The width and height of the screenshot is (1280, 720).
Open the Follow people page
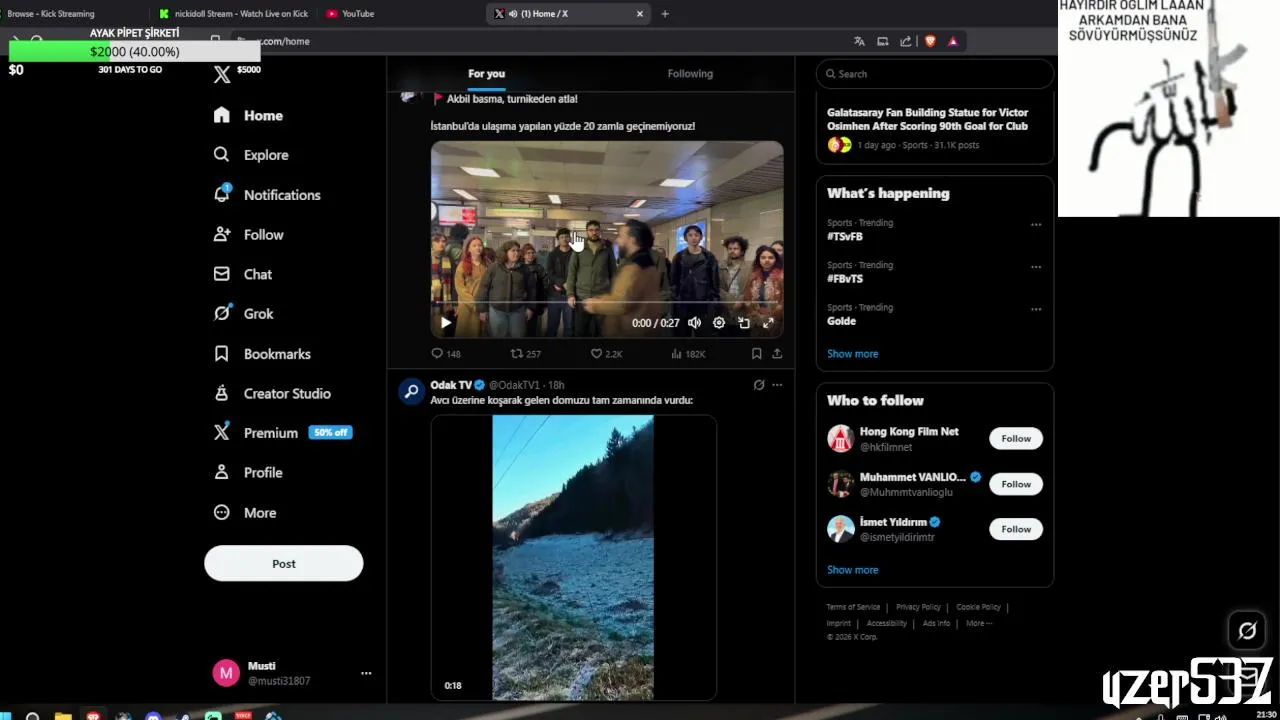tap(248, 234)
